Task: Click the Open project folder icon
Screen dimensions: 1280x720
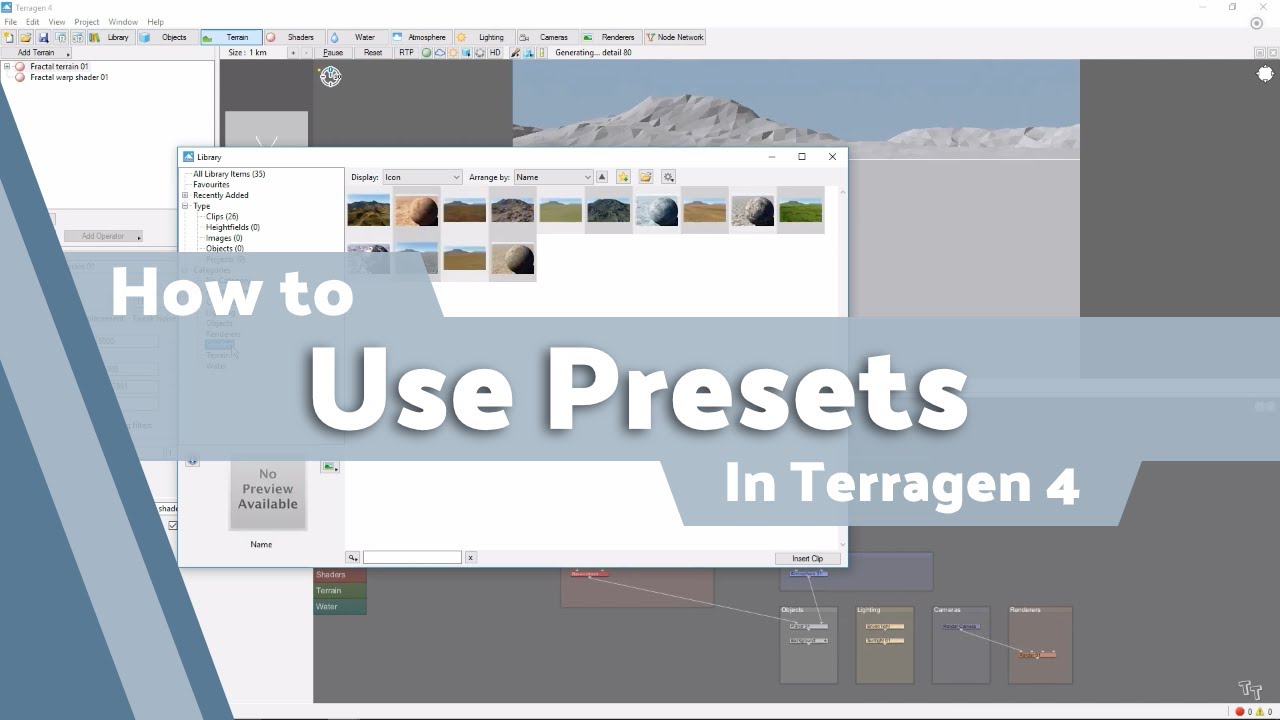Action: click(x=26, y=37)
